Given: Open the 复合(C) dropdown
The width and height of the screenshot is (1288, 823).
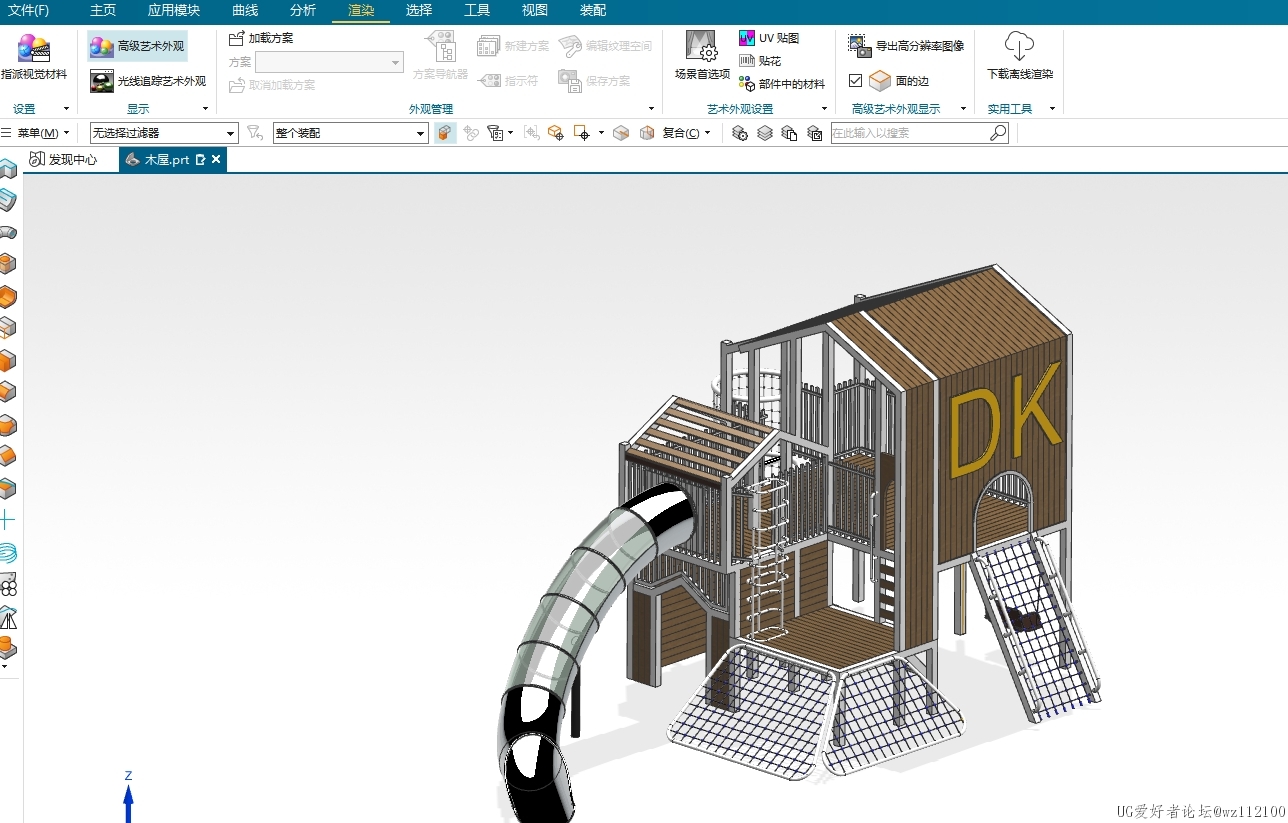Looking at the screenshot, I should 686,133.
